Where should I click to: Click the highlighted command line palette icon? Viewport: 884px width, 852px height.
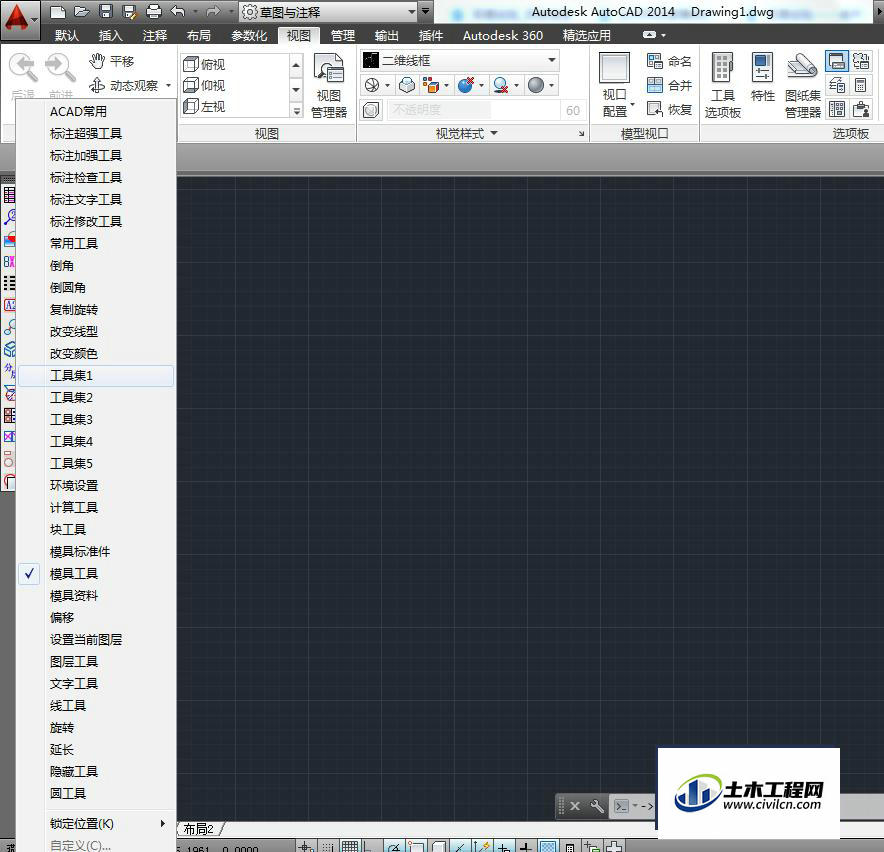pyautogui.click(x=837, y=61)
